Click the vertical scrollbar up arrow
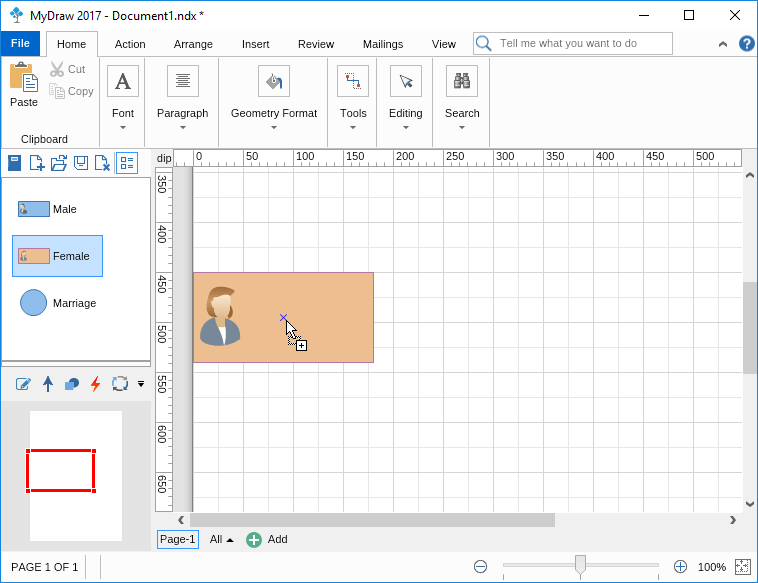The image size is (758, 583). [750, 175]
